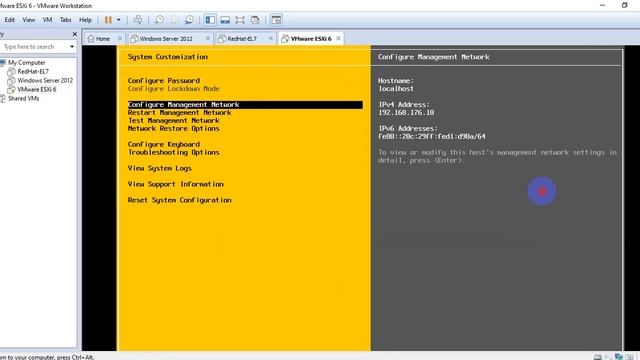Toggle the library sidebar view icon

(210, 20)
